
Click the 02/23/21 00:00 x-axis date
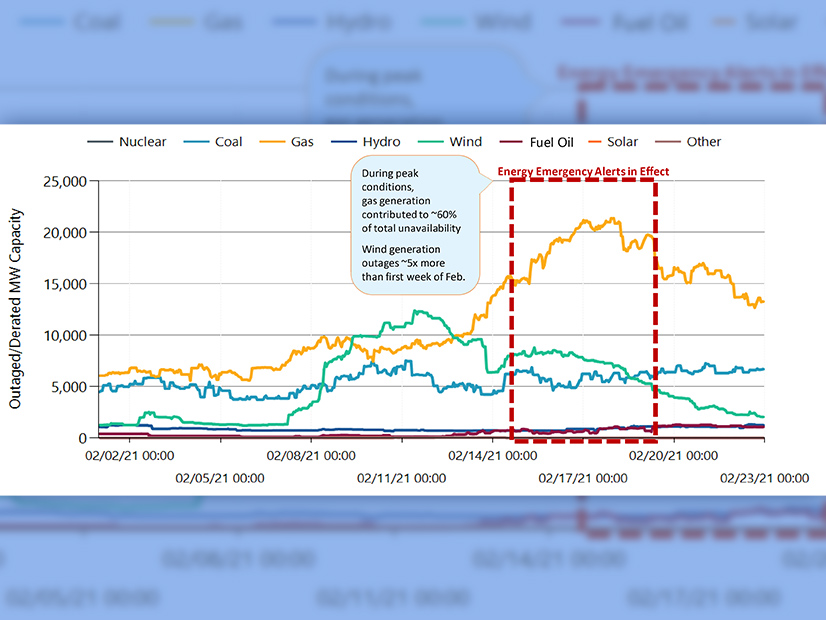click(765, 478)
